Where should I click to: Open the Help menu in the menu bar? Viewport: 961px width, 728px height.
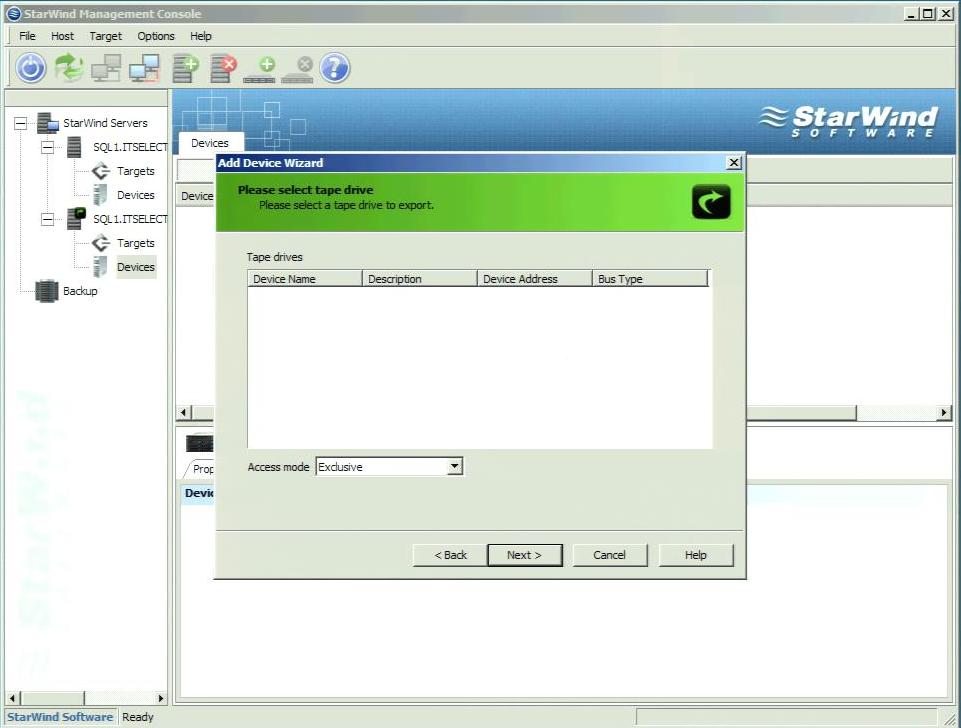coord(200,36)
